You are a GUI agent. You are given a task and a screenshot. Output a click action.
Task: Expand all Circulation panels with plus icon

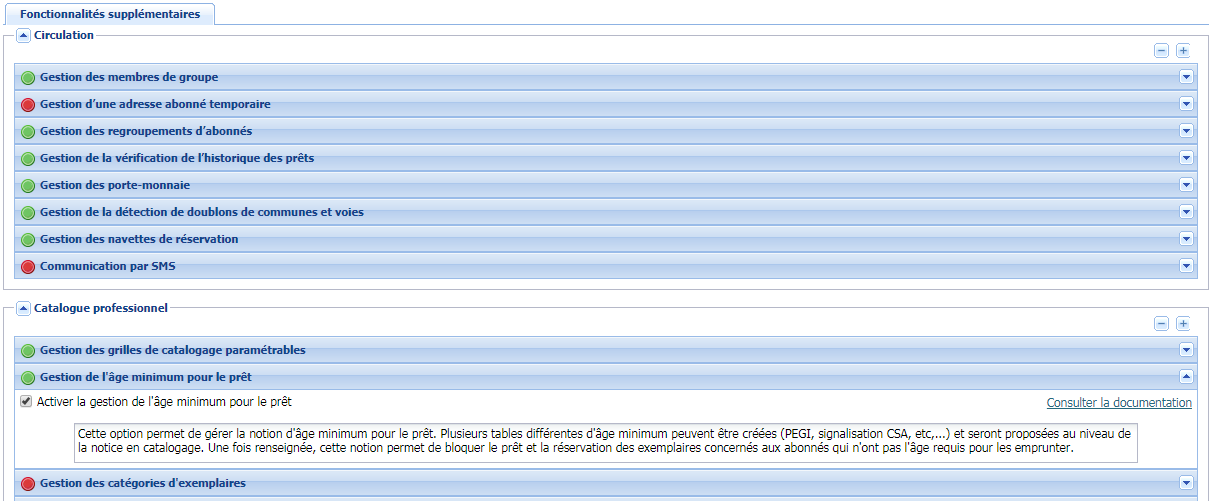click(1183, 51)
